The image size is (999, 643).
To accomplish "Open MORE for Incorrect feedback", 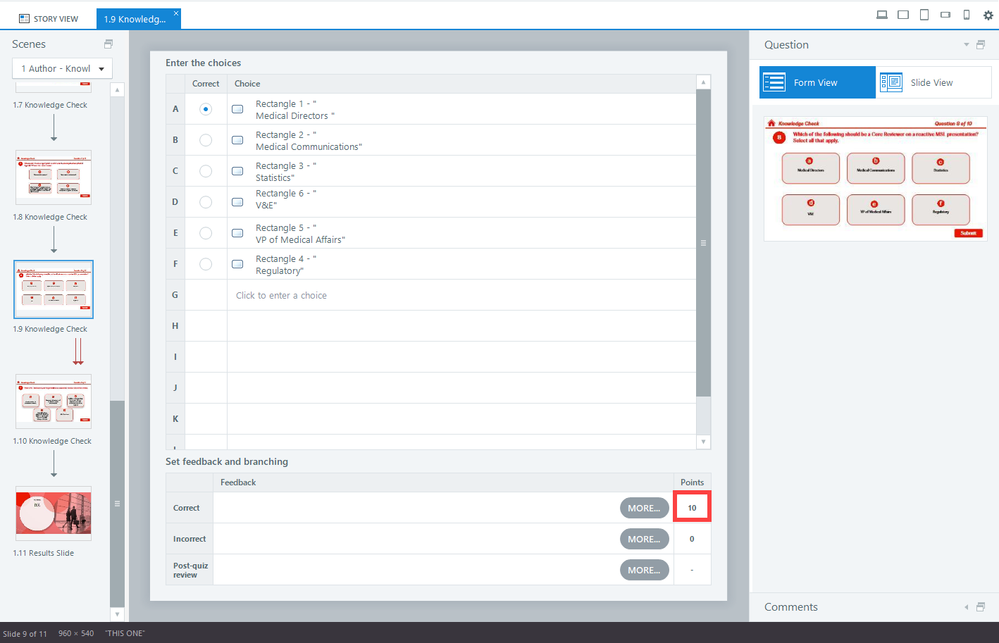I will (x=644, y=539).
